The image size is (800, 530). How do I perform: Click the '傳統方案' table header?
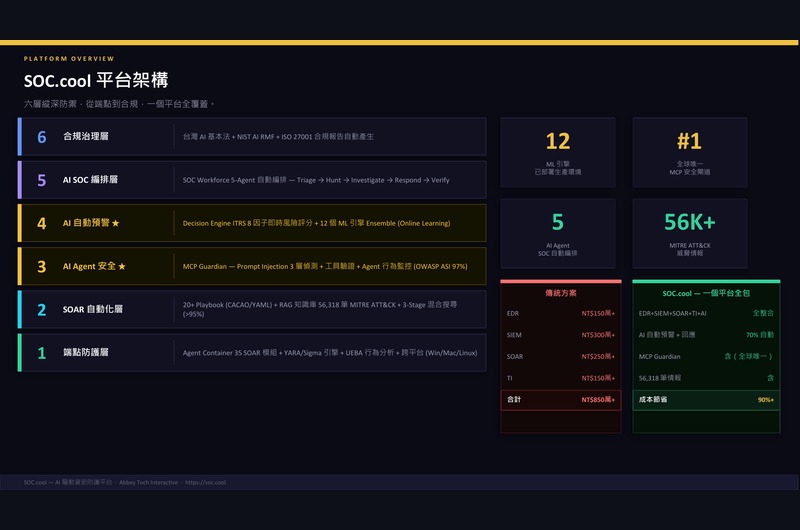coord(561,293)
